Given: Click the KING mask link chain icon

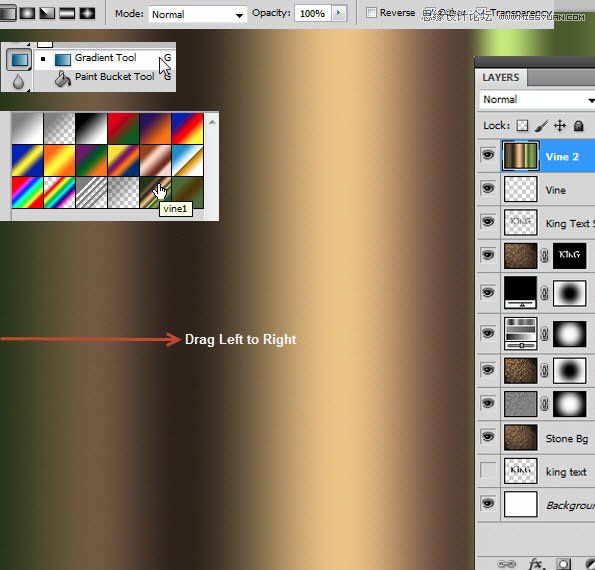Looking at the screenshot, I should click(x=545, y=256).
